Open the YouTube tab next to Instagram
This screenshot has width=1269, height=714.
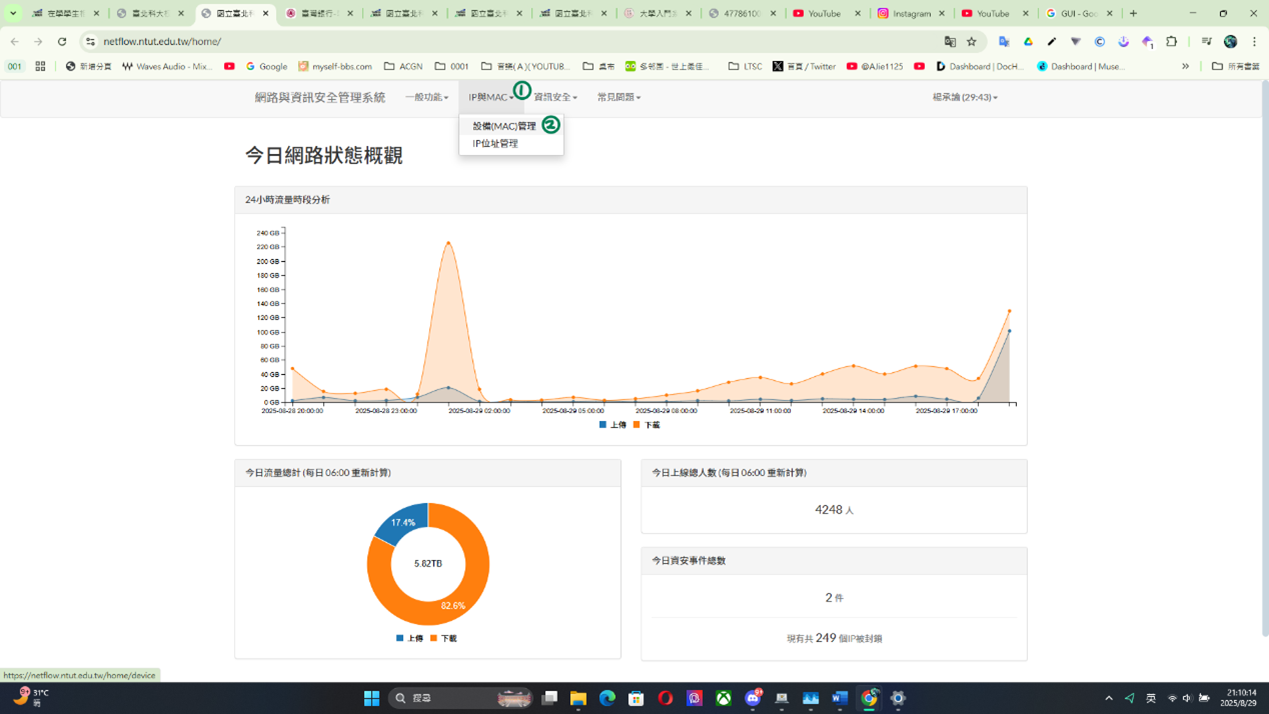coord(992,14)
